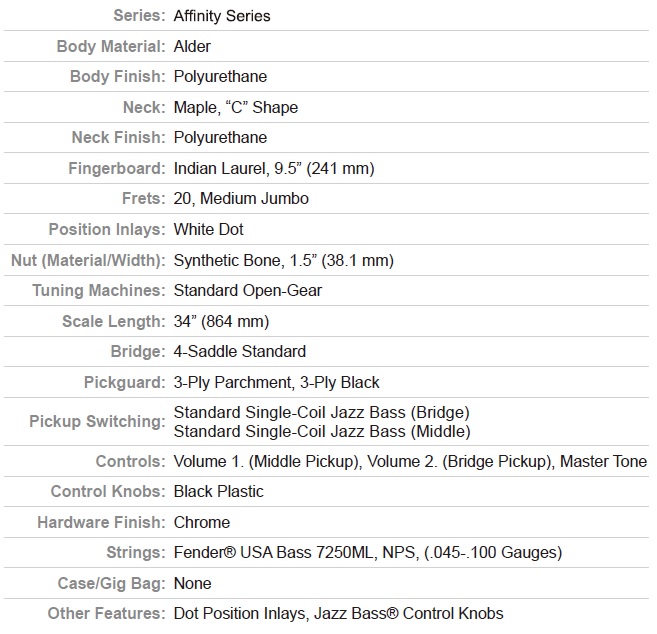Click Polyurethane in the Body Finish row
Image resolution: width=657 pixels, height=634 pixels.
click(220, 77)
